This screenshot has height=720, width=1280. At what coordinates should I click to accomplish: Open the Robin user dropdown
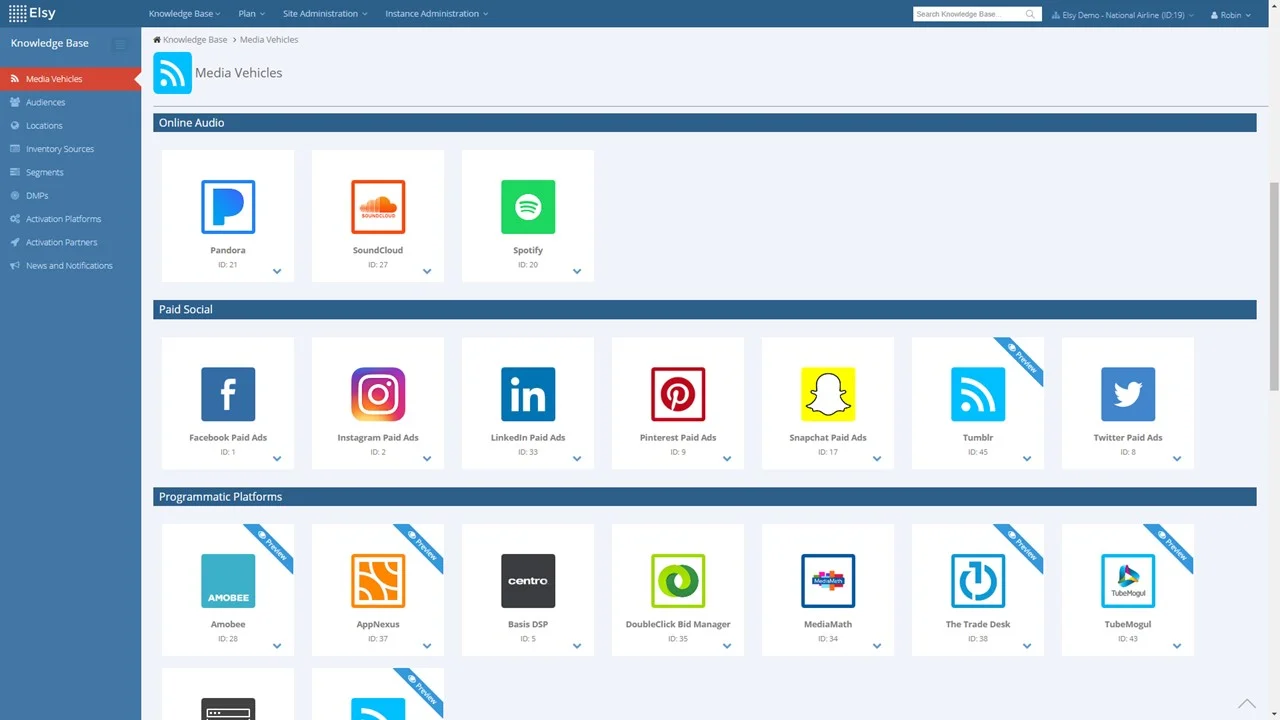[1231, 15]
